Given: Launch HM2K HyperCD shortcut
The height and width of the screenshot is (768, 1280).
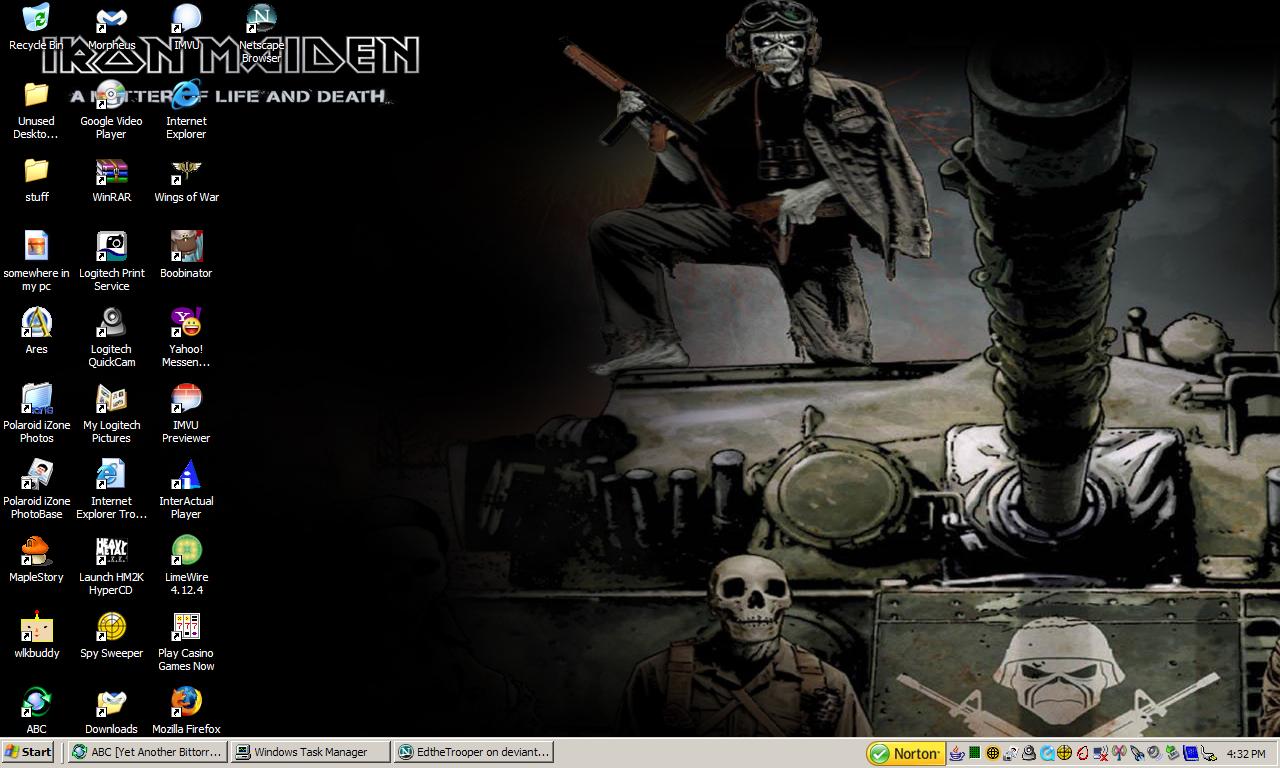Looking at the screenshot, I should pyautogui.click(x=111, y=566).
